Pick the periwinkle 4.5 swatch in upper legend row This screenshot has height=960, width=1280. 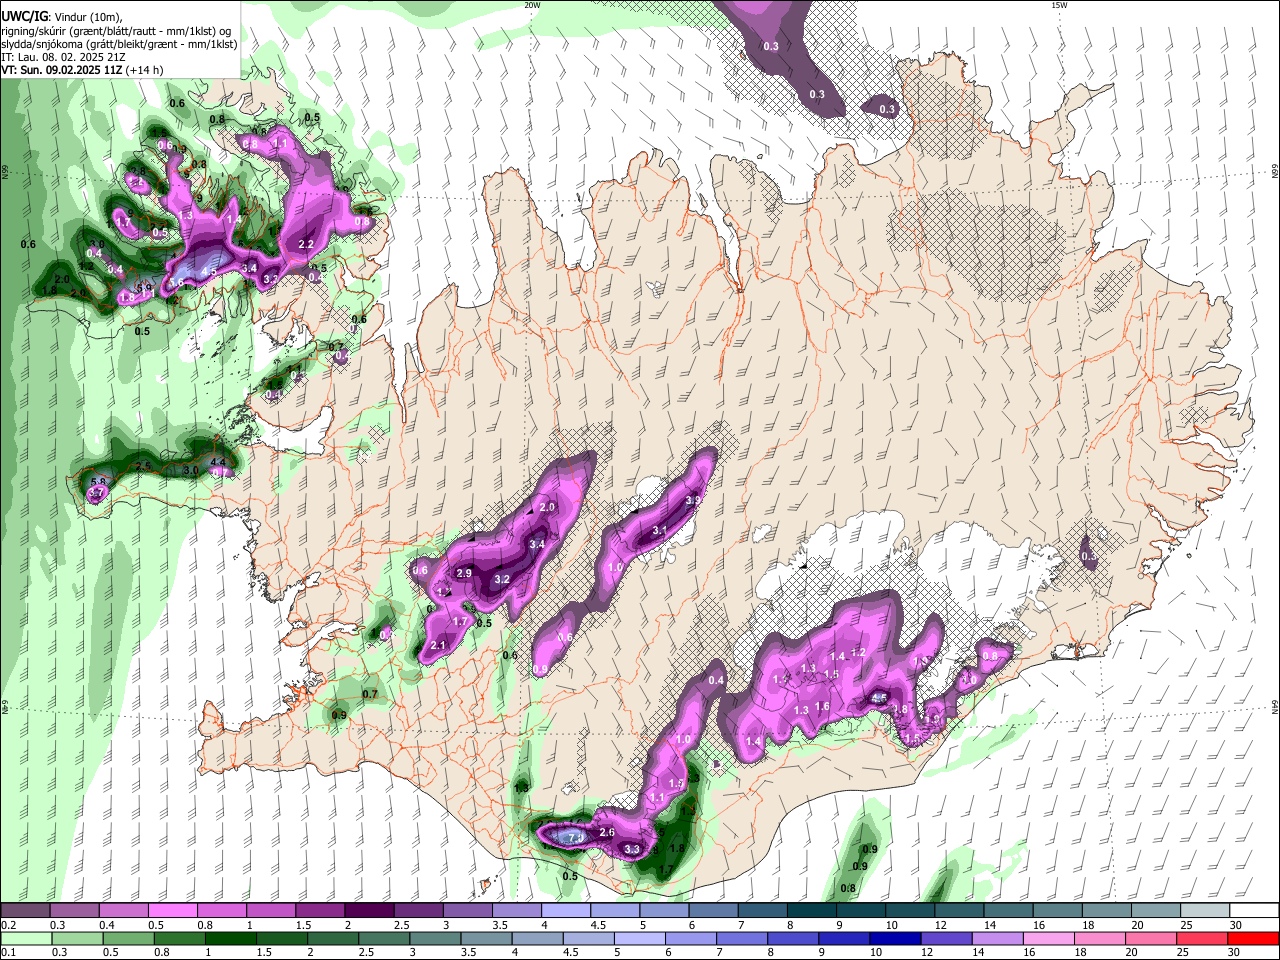(x=614, y=911)
